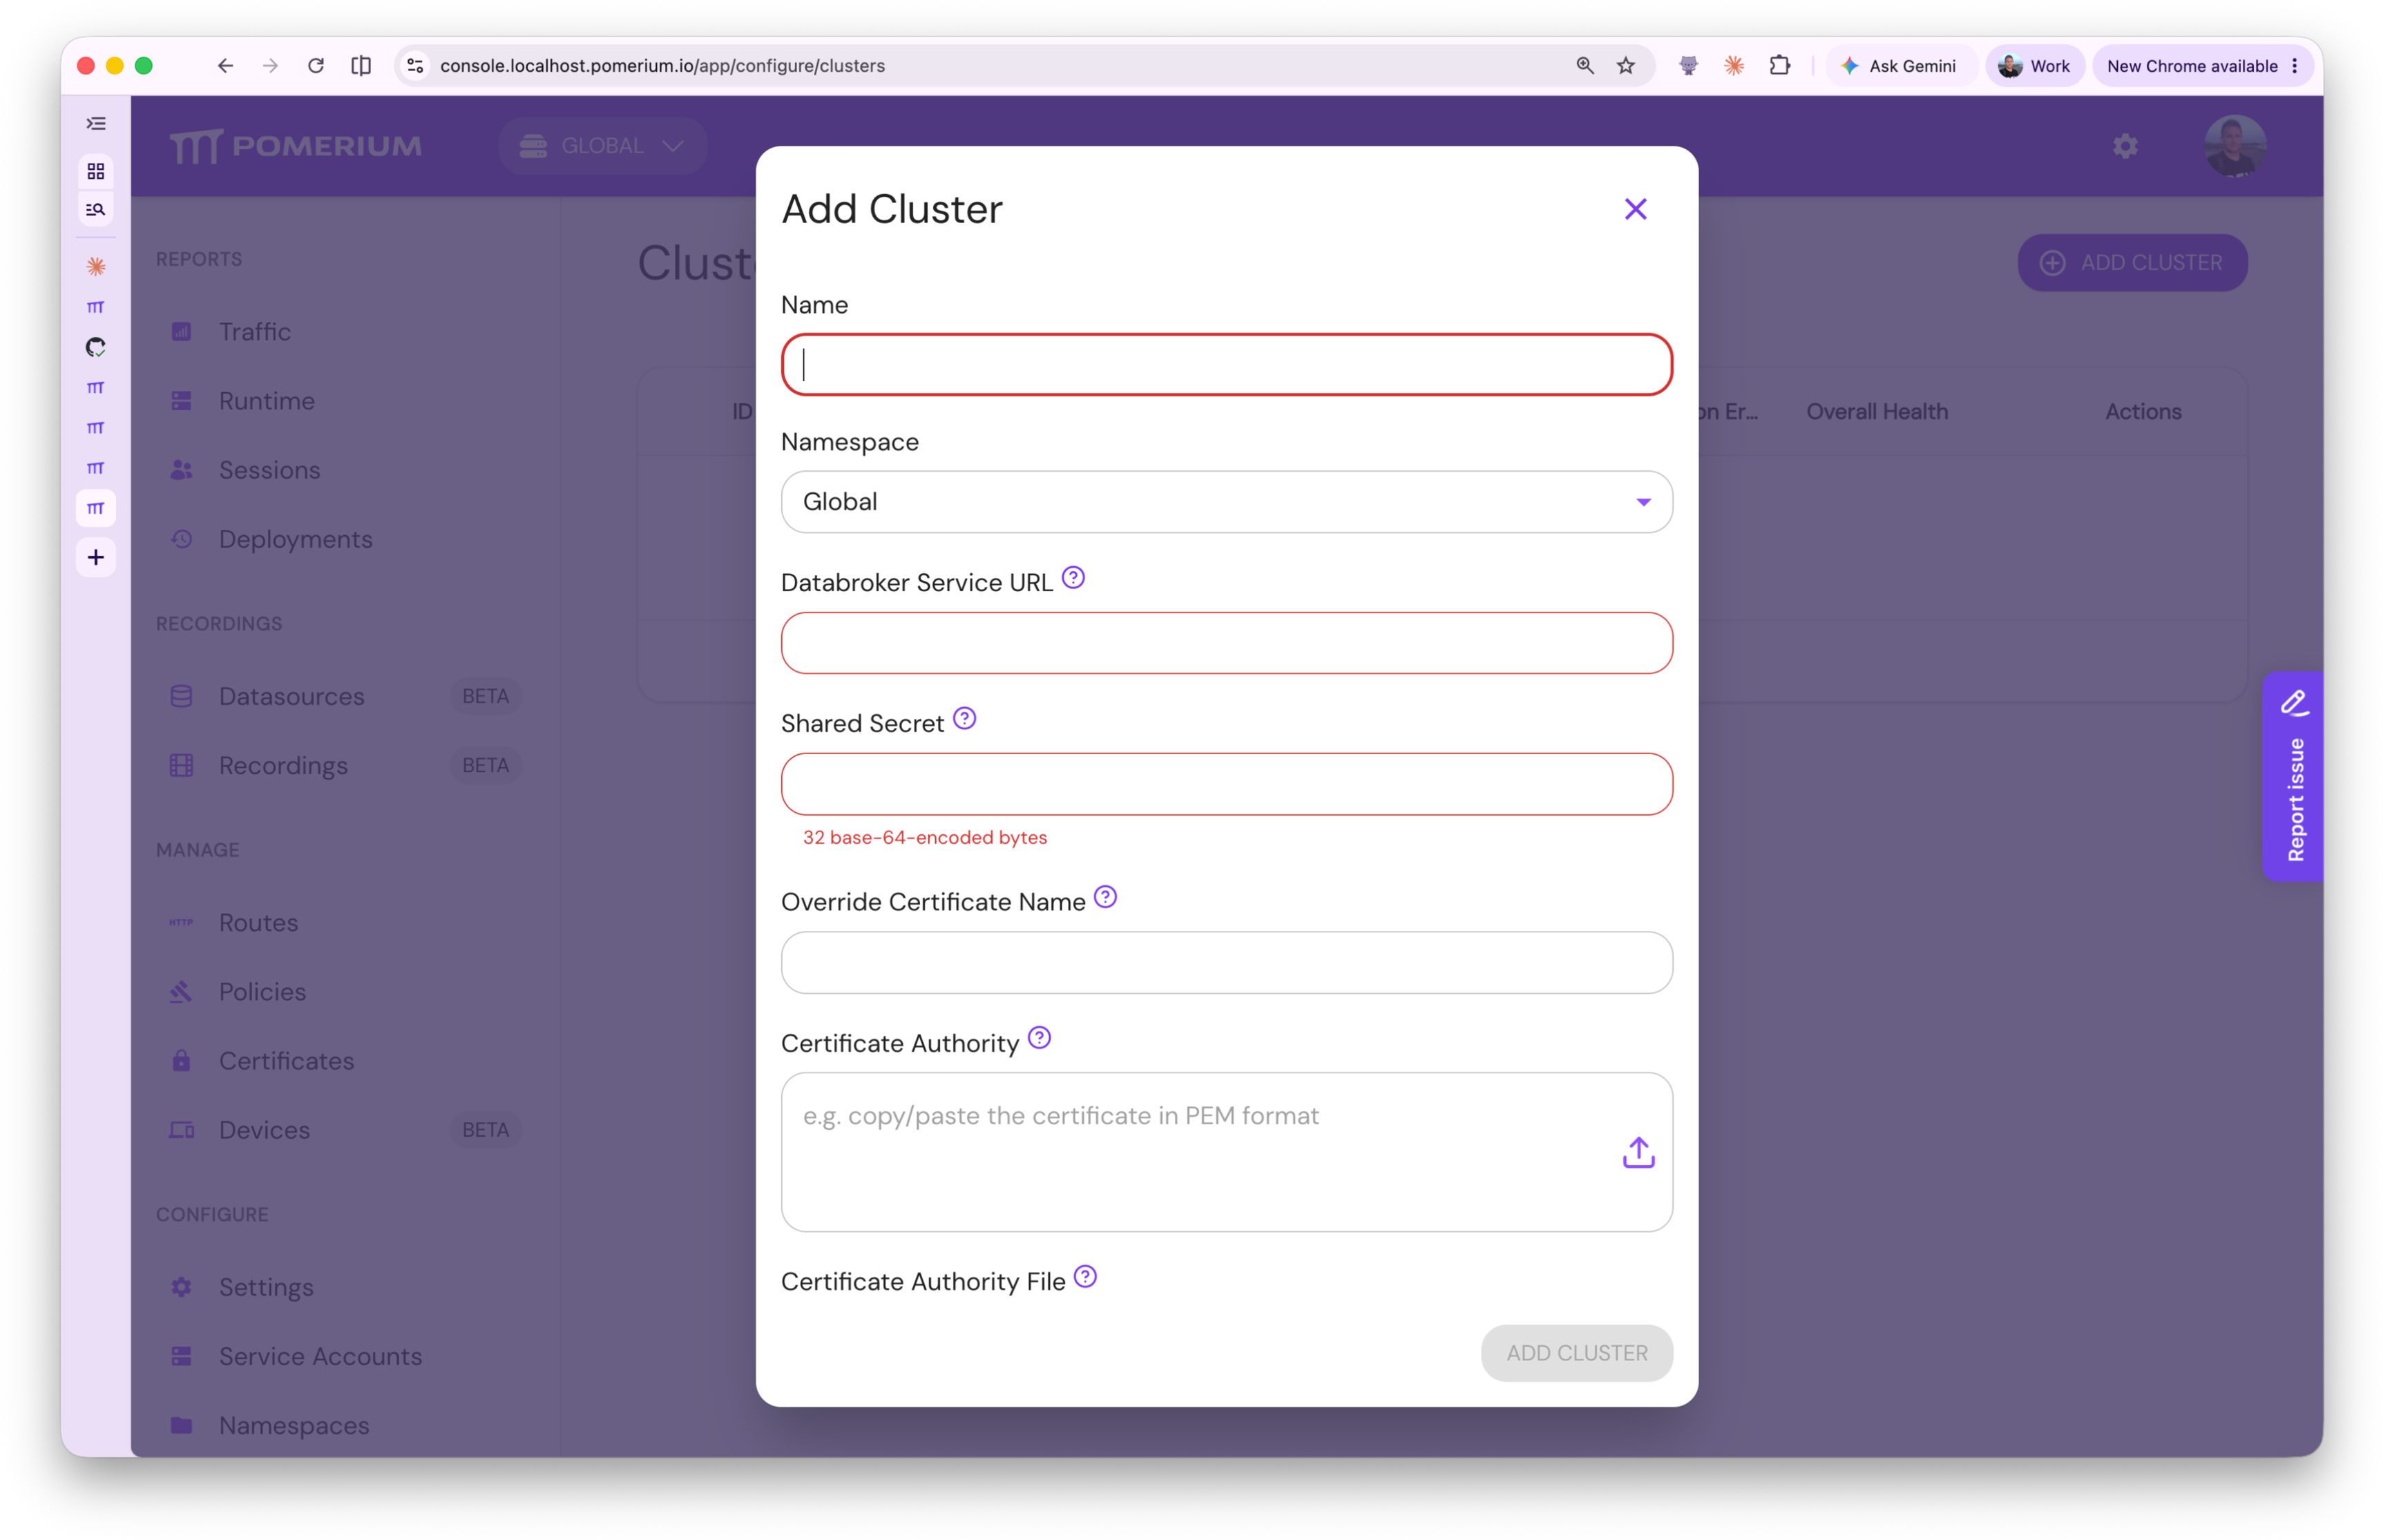Image resolution: width=2383 pixels, height=1540 pixels.
Task: Open the GLOBAL namespace selector
Action: point(603,146)
